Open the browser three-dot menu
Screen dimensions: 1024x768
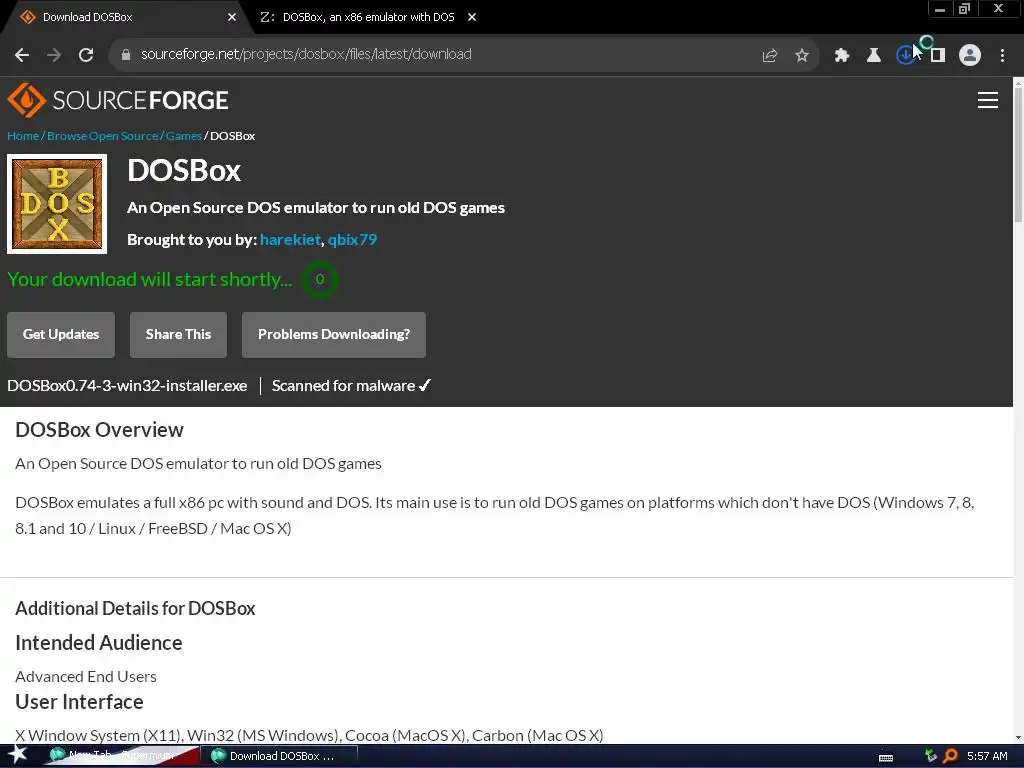point(1002,56)
